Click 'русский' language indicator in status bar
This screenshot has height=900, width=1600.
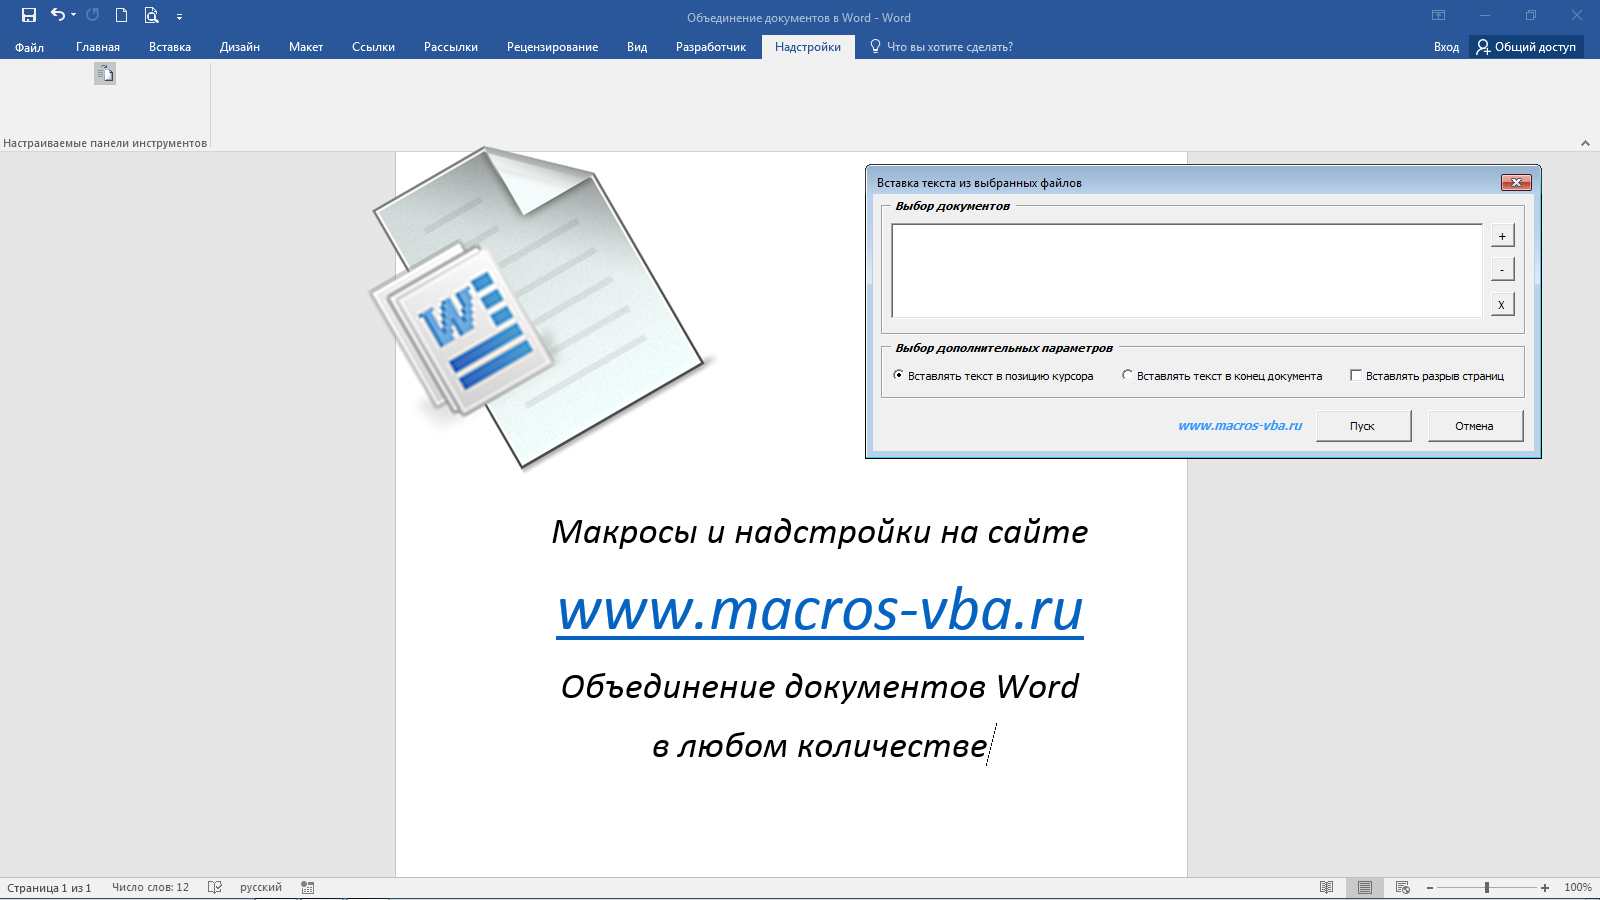point(260,886)
